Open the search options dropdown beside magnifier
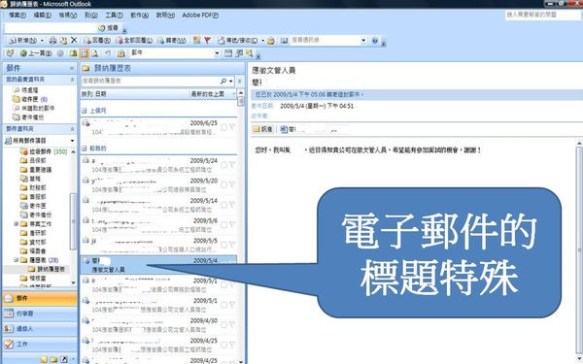The image size is (583, 364). [x=231, y=81]
